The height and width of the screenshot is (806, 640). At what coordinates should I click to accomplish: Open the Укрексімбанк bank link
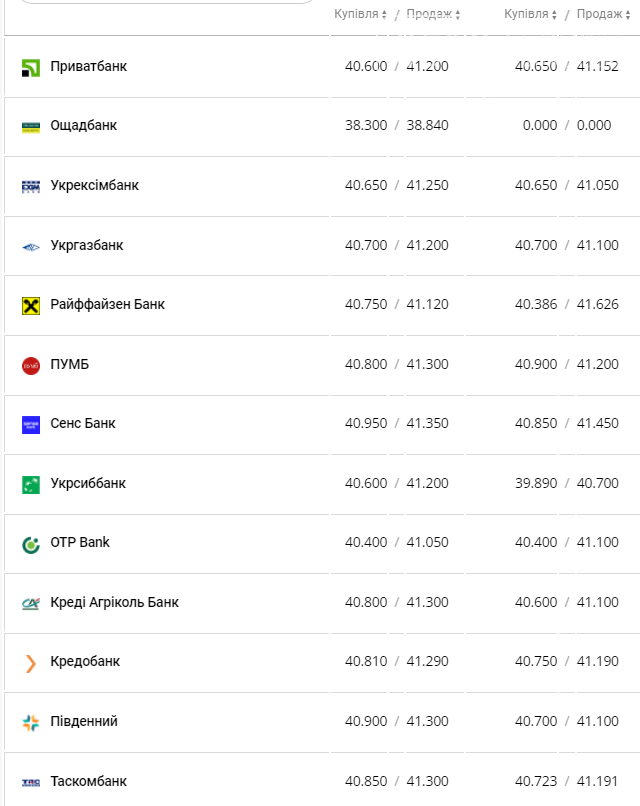[94, 186]
